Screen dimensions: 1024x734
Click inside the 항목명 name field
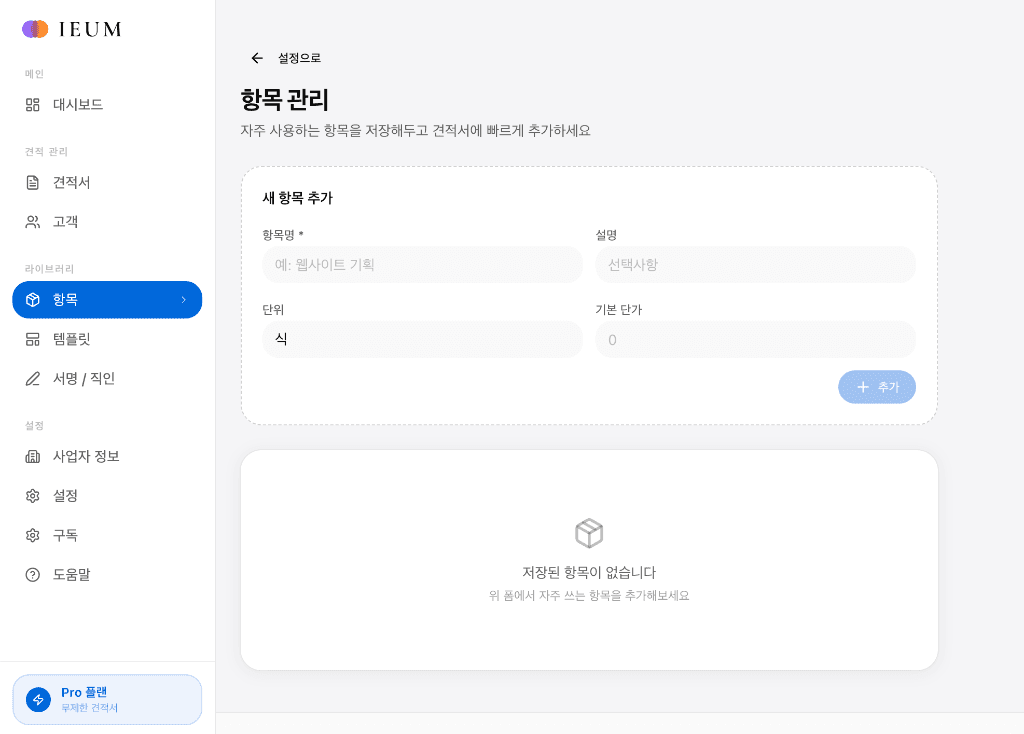[421, 264]
